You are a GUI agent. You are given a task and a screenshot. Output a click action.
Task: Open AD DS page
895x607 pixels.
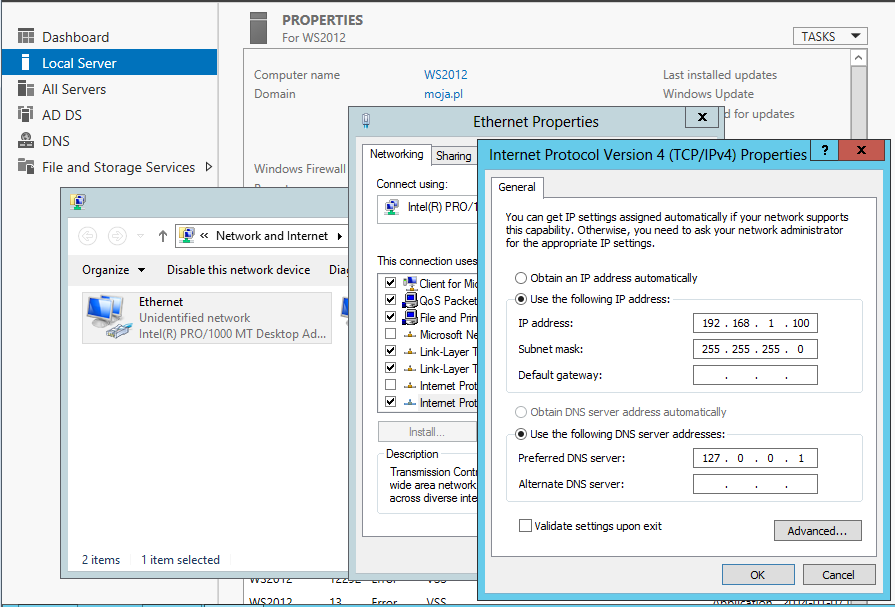(62, 115)
